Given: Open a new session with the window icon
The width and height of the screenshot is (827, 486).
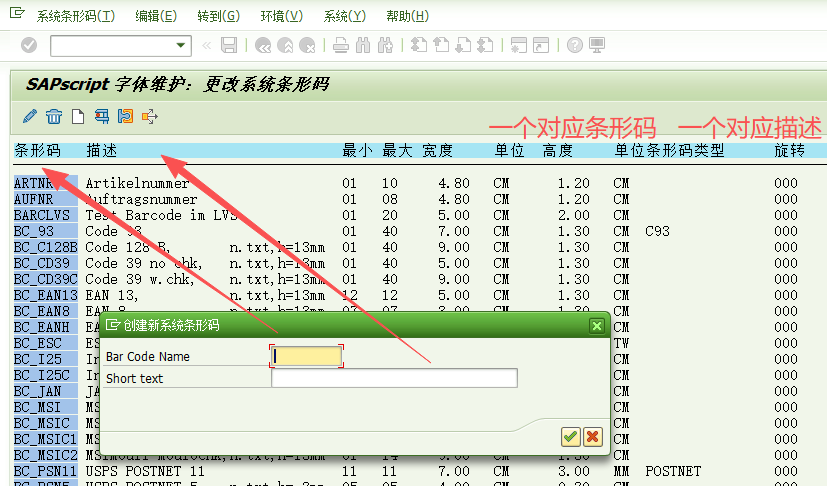Looking at the screenshot, I should click(x=518, y=45).
